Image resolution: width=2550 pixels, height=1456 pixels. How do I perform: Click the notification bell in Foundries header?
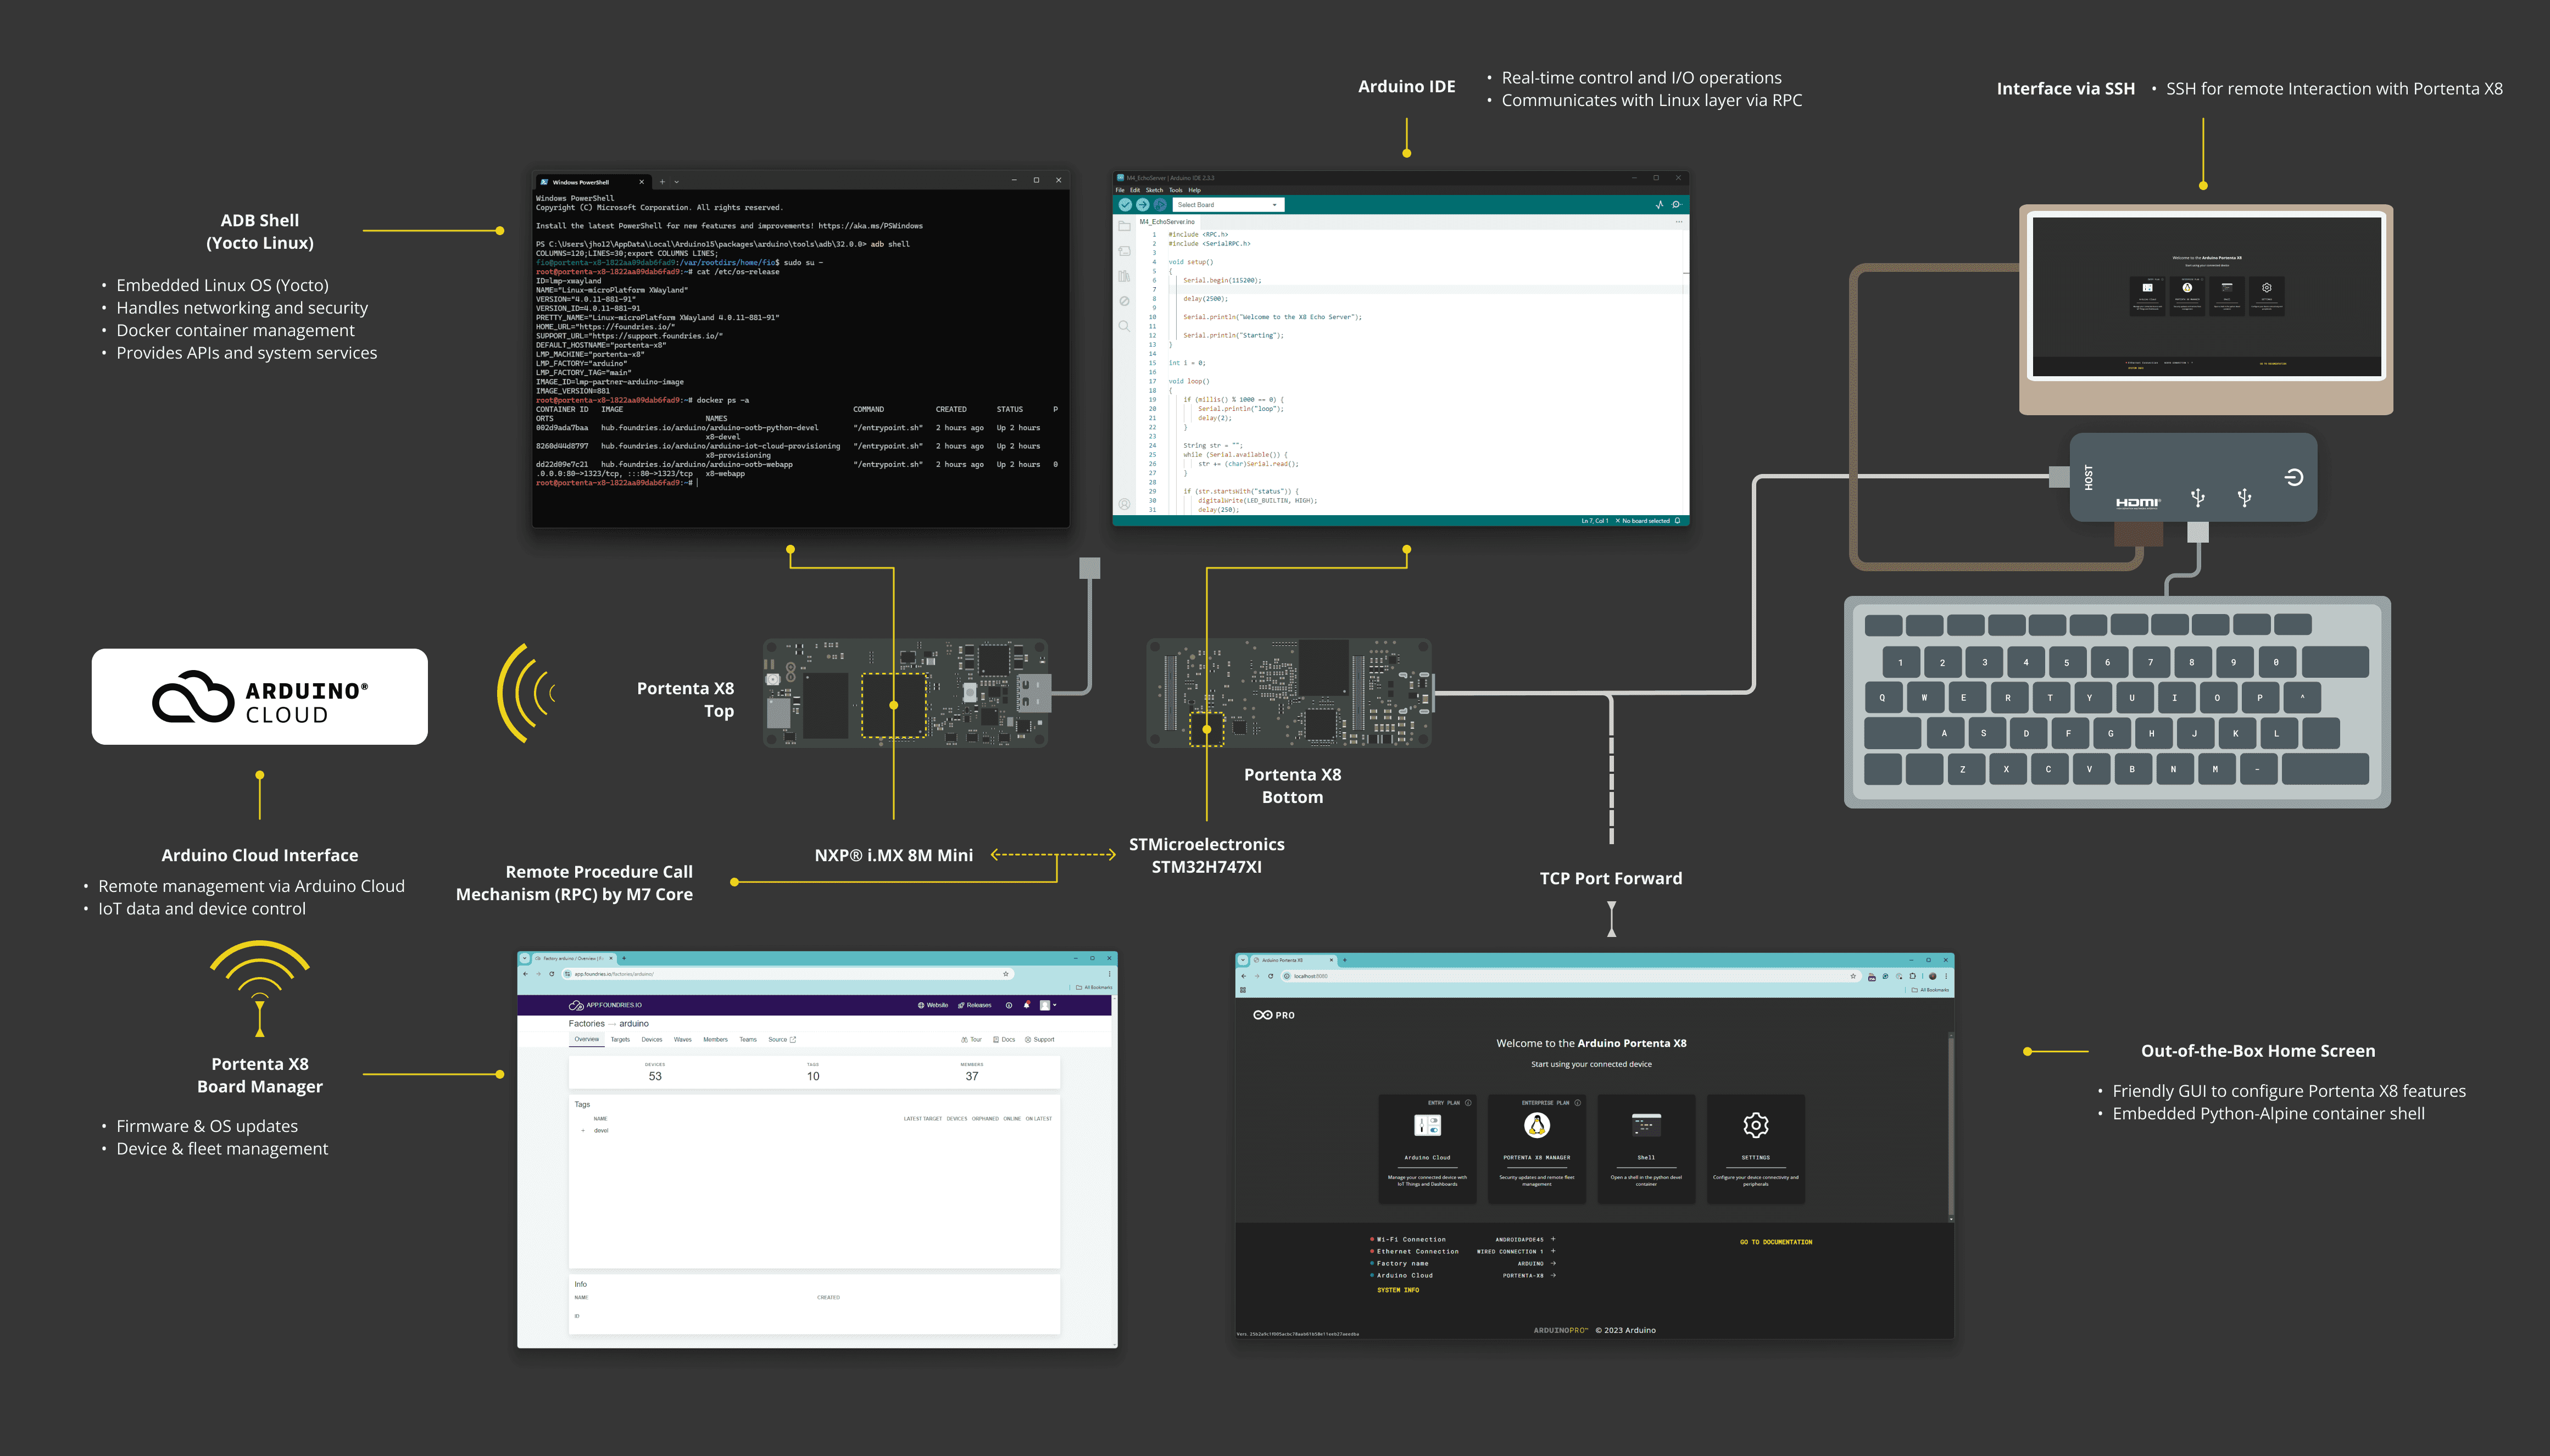point(1026,1005)
